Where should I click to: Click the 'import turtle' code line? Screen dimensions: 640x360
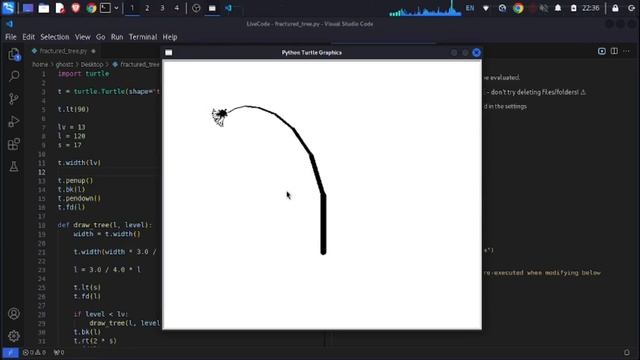(83, 74)
